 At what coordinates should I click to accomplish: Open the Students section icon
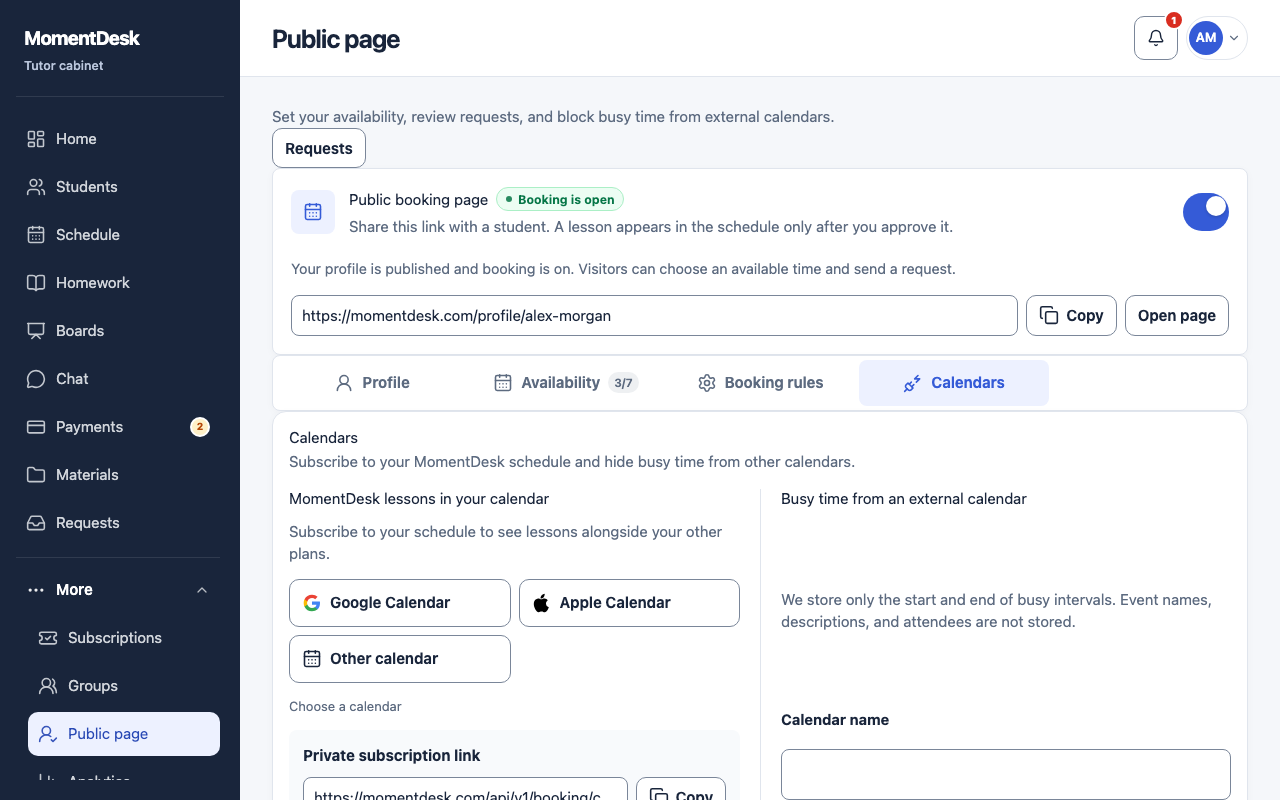(36, 187)
